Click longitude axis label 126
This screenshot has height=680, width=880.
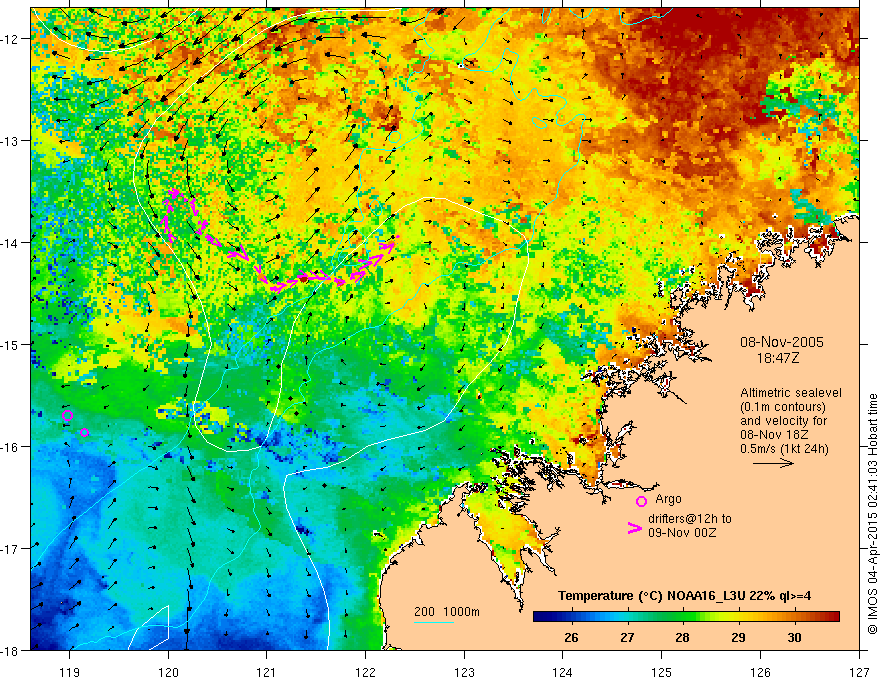[x=760, y=672]
